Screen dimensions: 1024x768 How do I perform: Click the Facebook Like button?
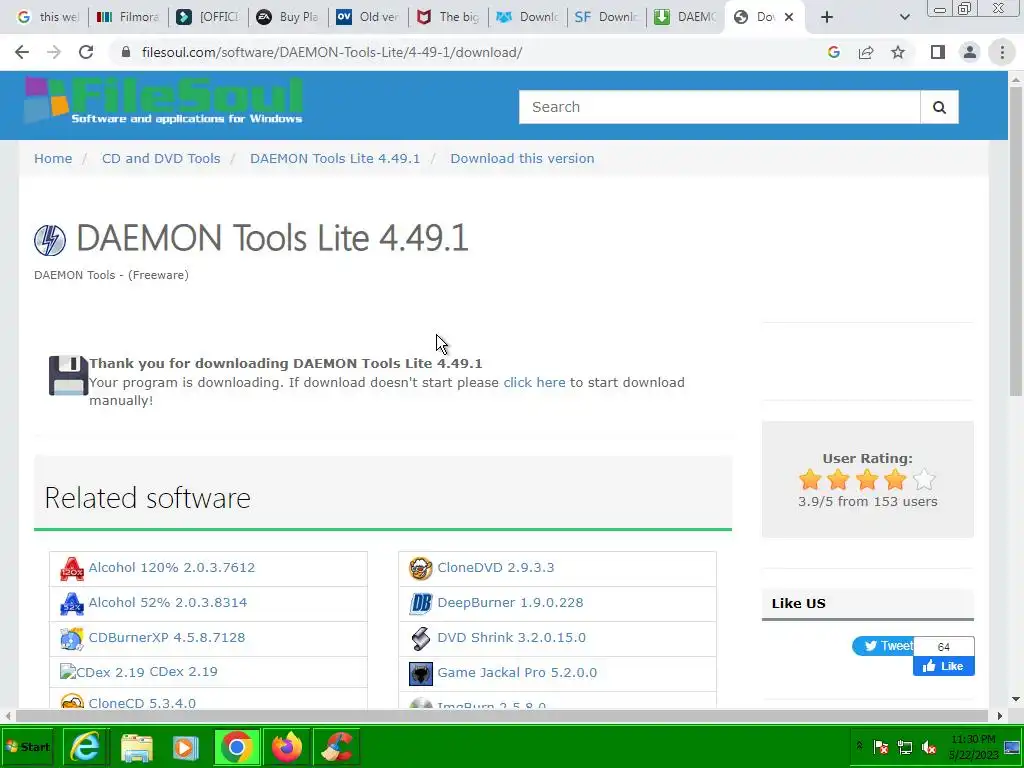pyautogui.click(x=944, y=666)
